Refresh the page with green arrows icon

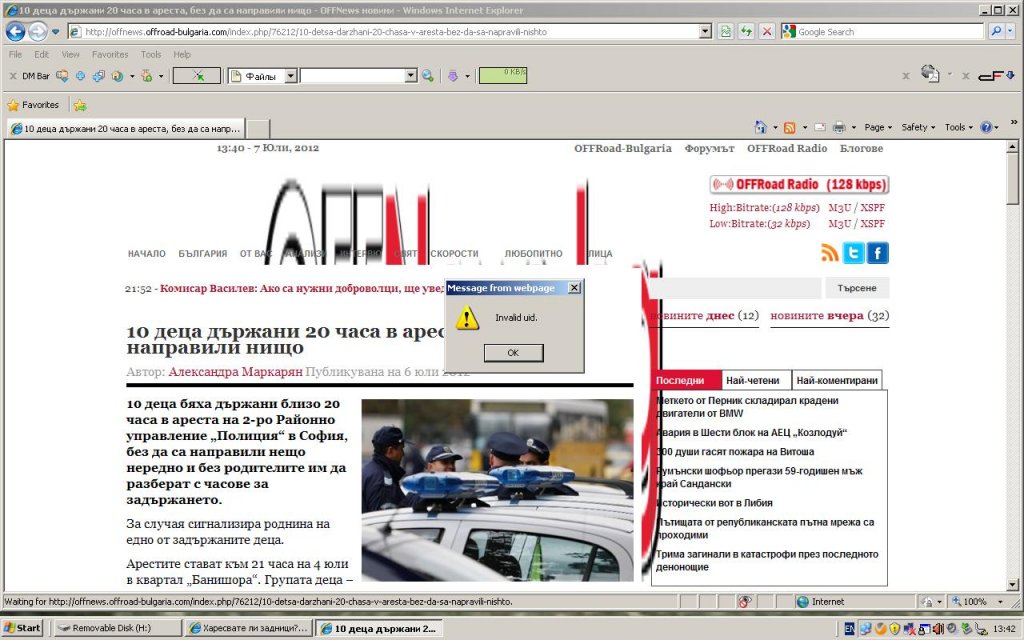(x=746, y=31)
